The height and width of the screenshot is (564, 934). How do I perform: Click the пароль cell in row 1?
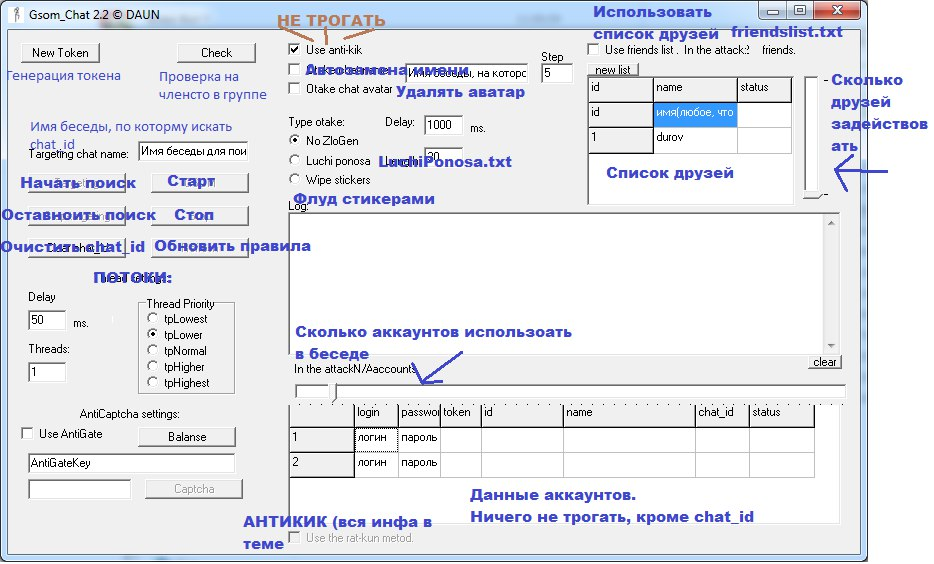[x=419, y=440]
